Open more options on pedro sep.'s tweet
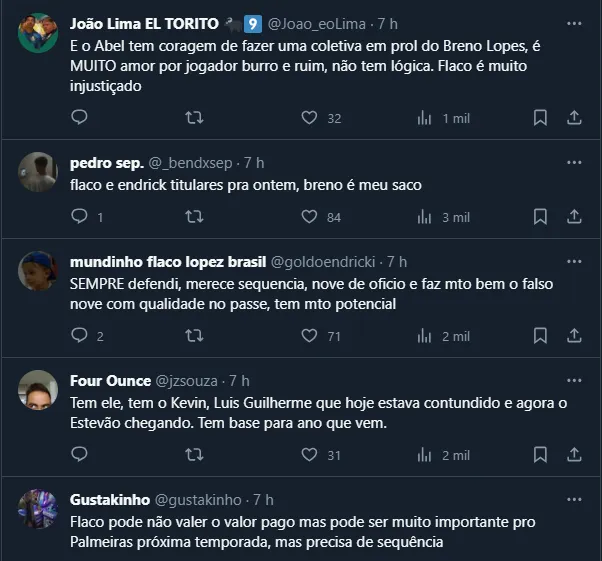This screenshot has width=602, height=561. coord(574,162)
